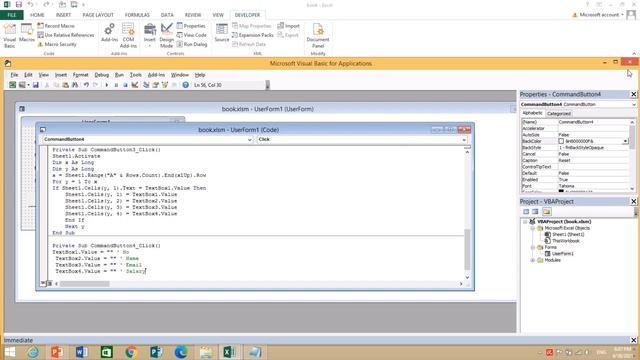Run the macro with the play icon
This screenshot has width=640, height=360.
pos(107,85)
